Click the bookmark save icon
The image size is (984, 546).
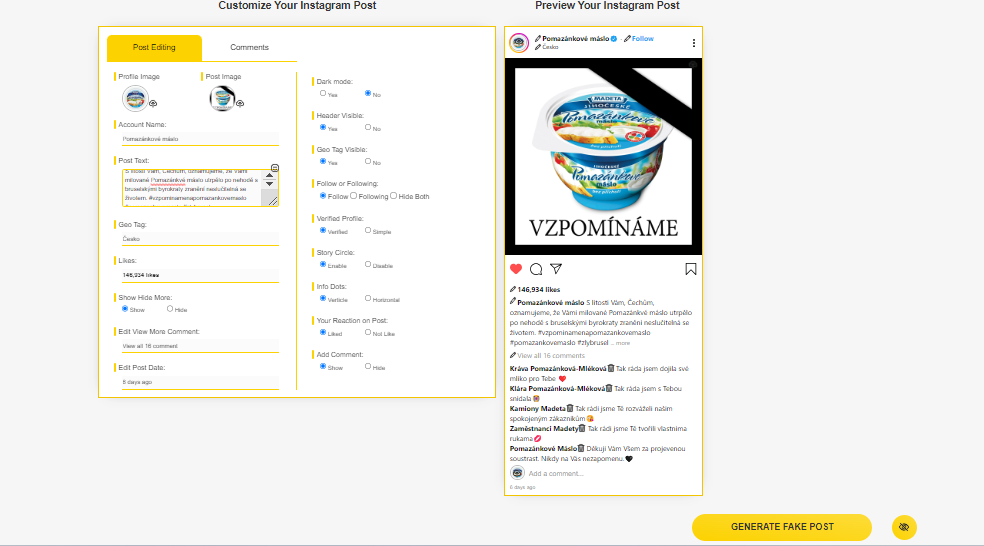pyautogui.click(x=691, y=269)
